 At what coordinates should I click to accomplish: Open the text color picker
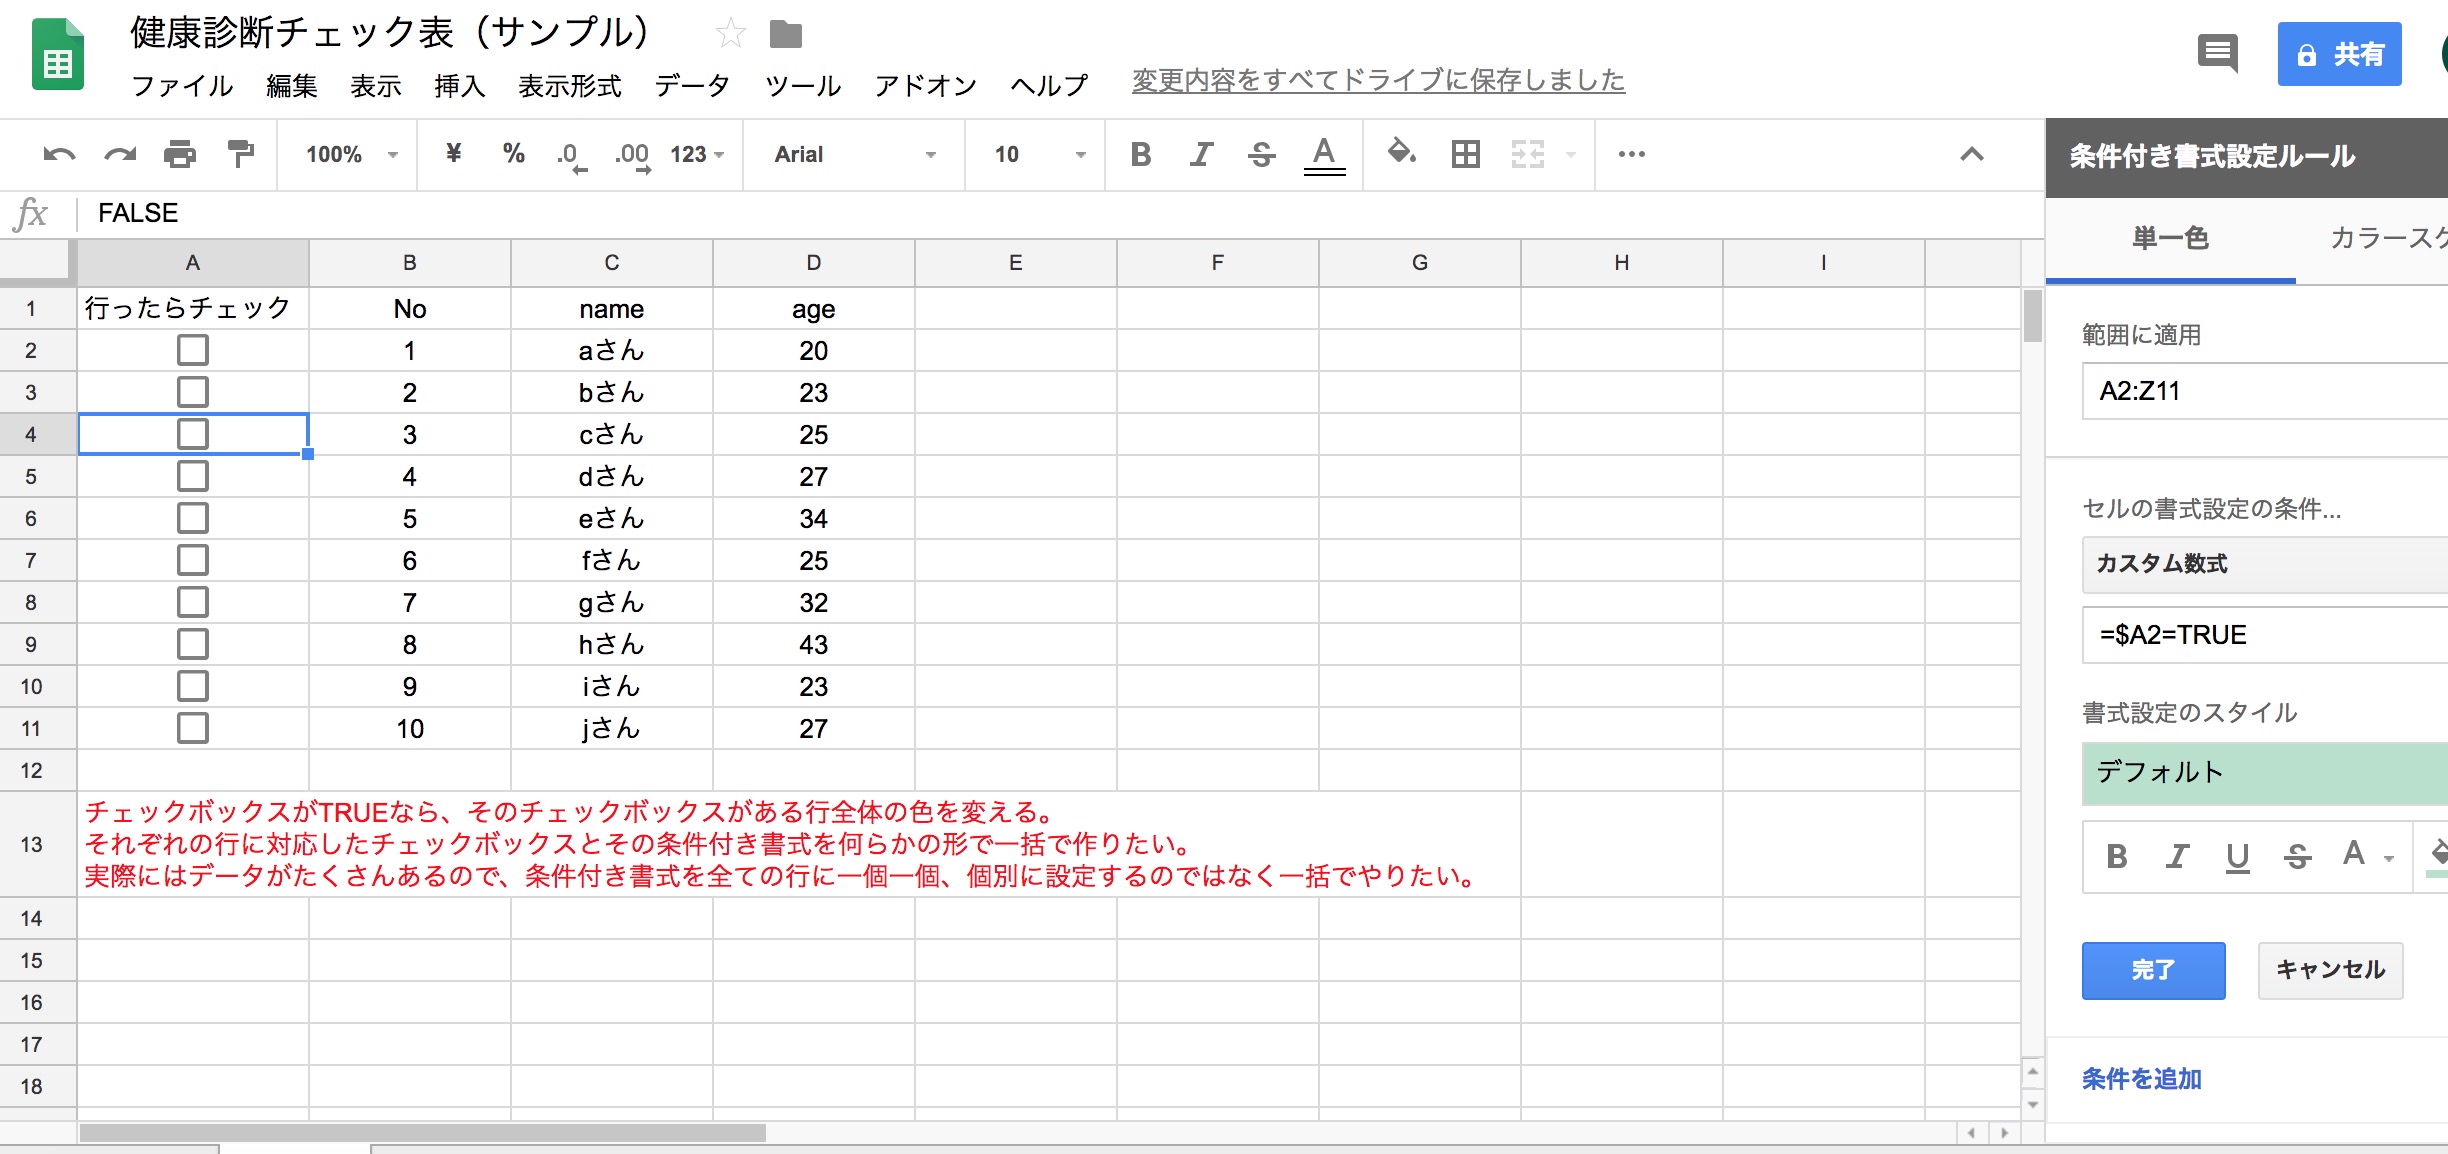[1323, 154]
